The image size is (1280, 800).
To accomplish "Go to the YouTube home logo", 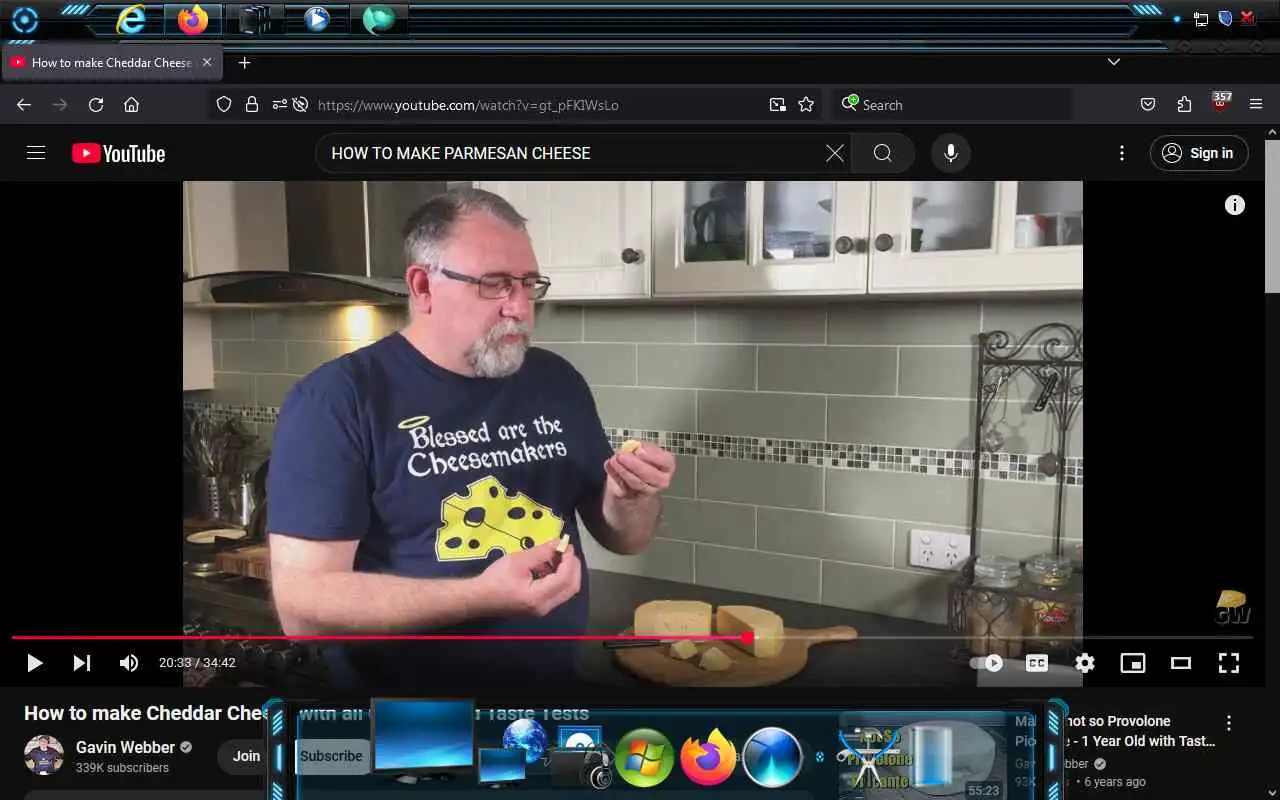I will 118,153.
